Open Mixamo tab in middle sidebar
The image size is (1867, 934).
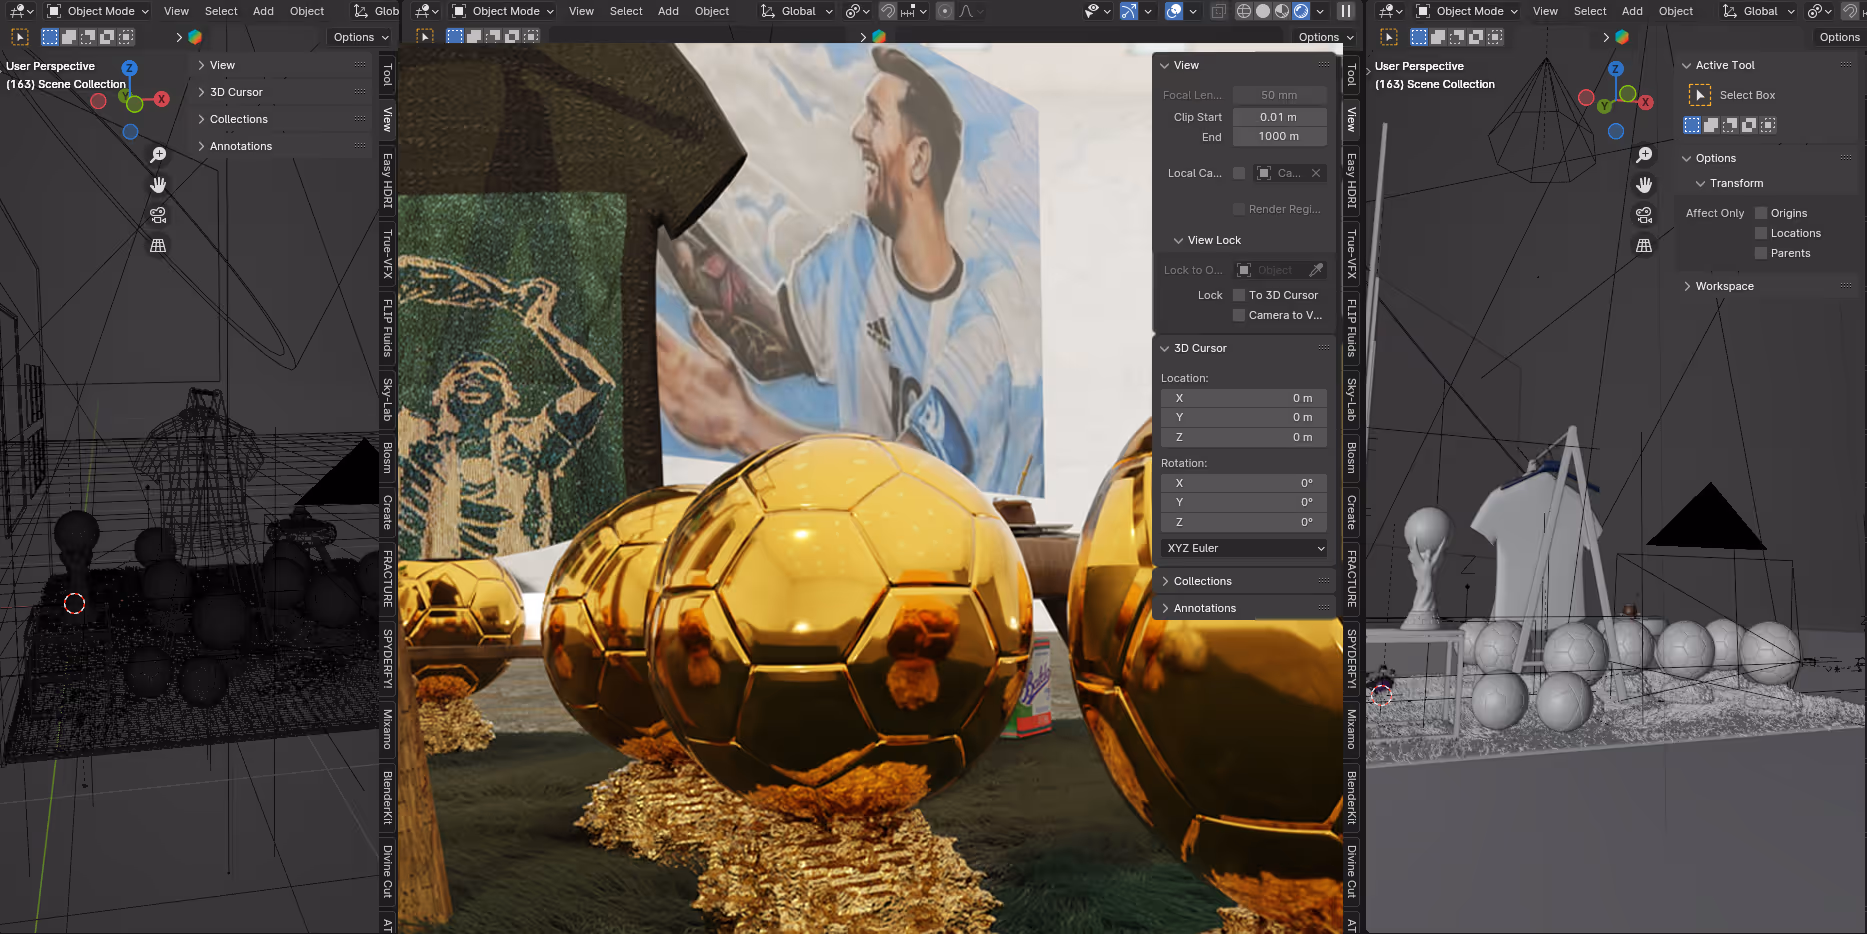pyautogui.click(x=1351, y=729)
